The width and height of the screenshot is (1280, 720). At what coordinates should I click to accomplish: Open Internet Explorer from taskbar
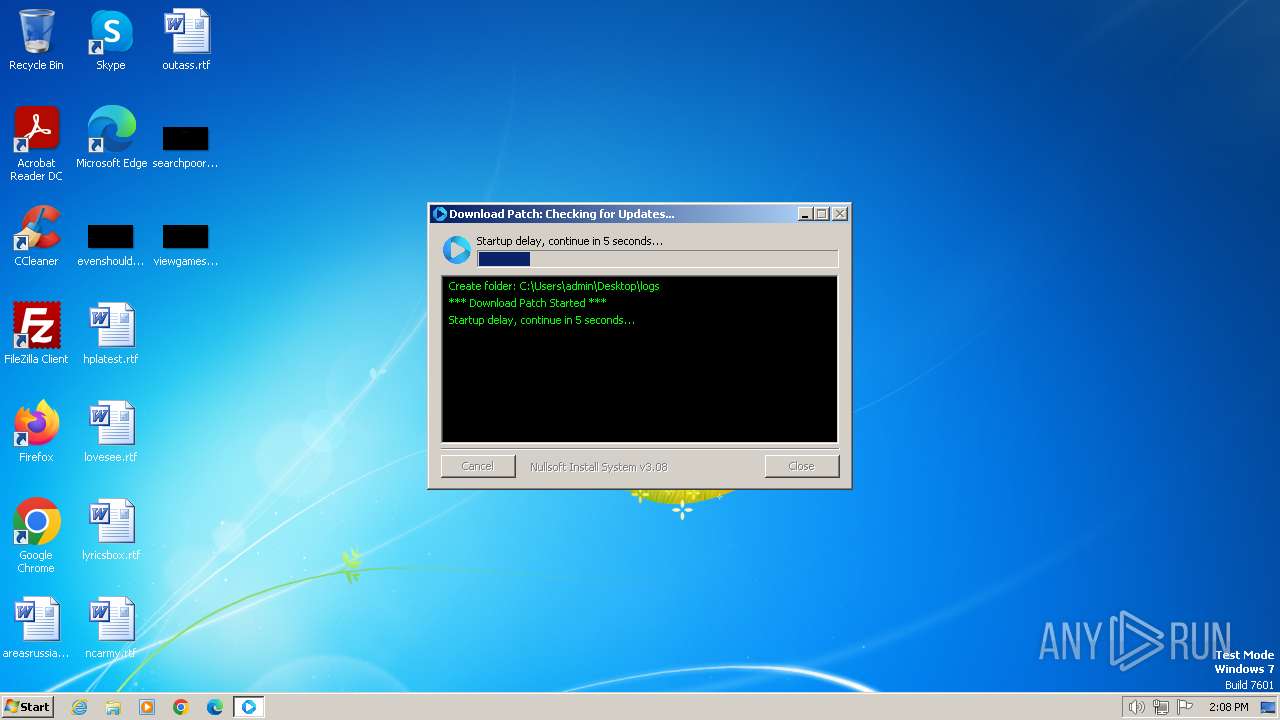79,707
